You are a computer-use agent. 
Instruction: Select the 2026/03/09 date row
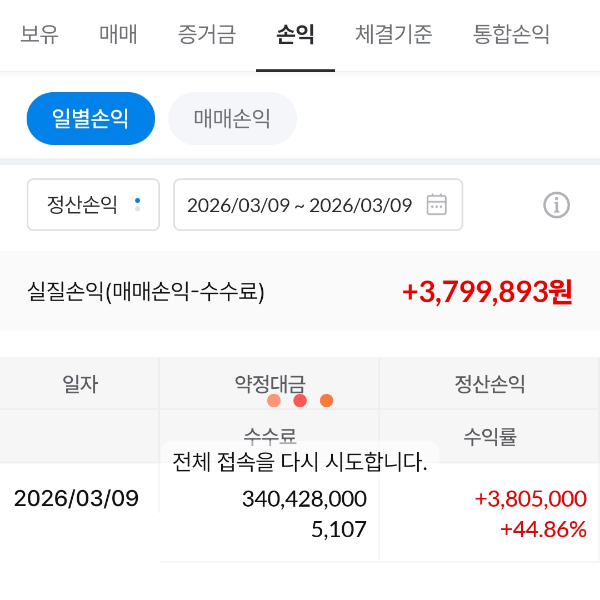77,498
